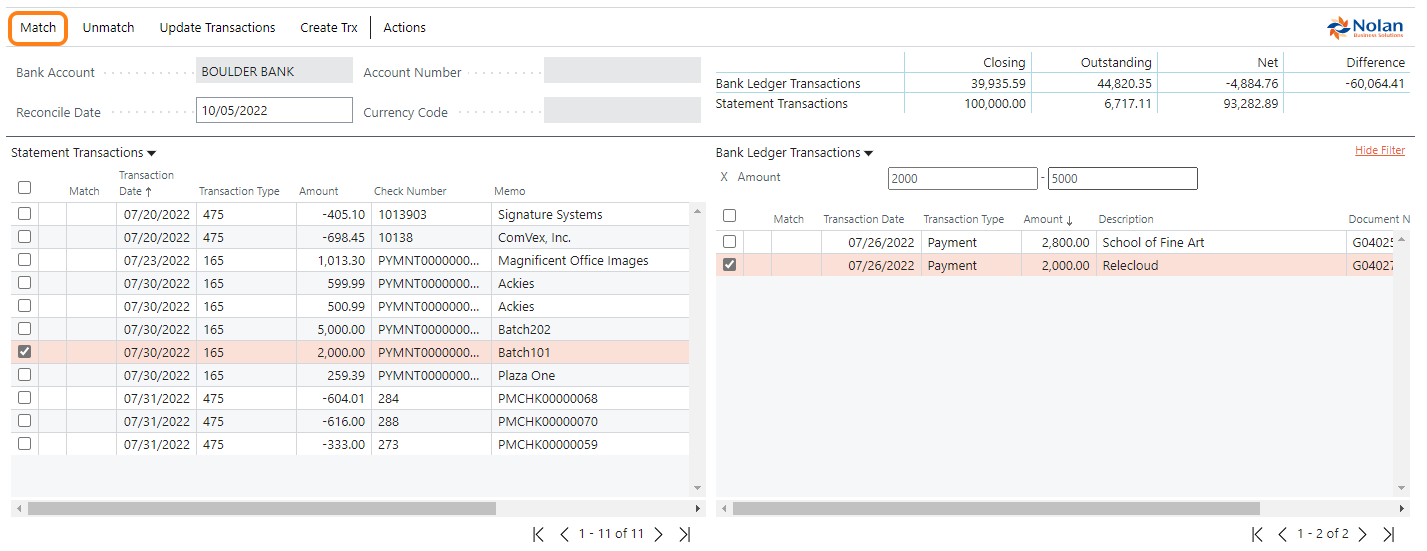Viewport: 1427px width, 551px height.
Task: Tick the Batch202 transaction checkbox
Action: (x=25, y=329)
